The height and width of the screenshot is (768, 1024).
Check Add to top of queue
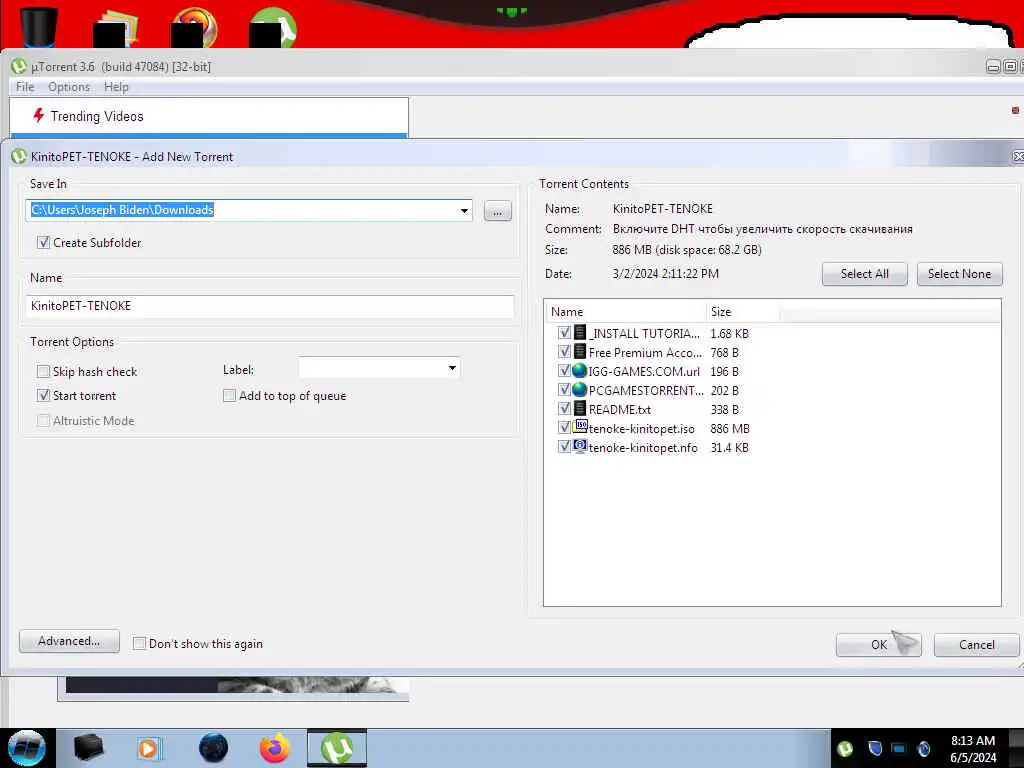[x=229, y=395]
